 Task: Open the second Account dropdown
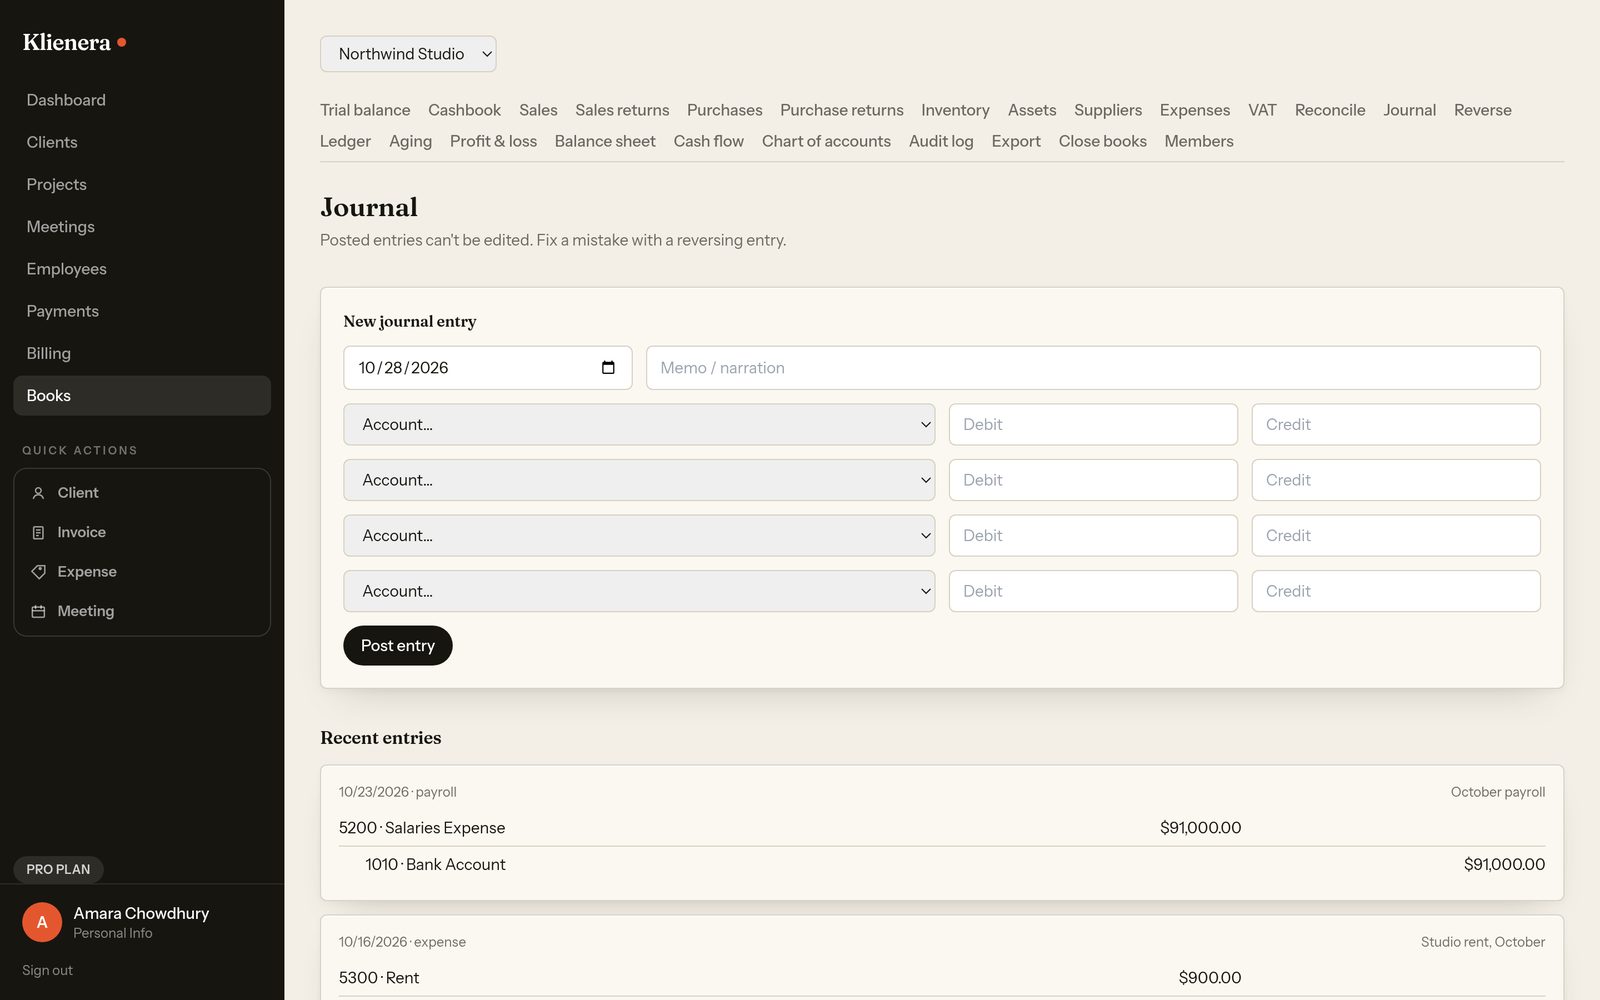(x=639, y=480)
